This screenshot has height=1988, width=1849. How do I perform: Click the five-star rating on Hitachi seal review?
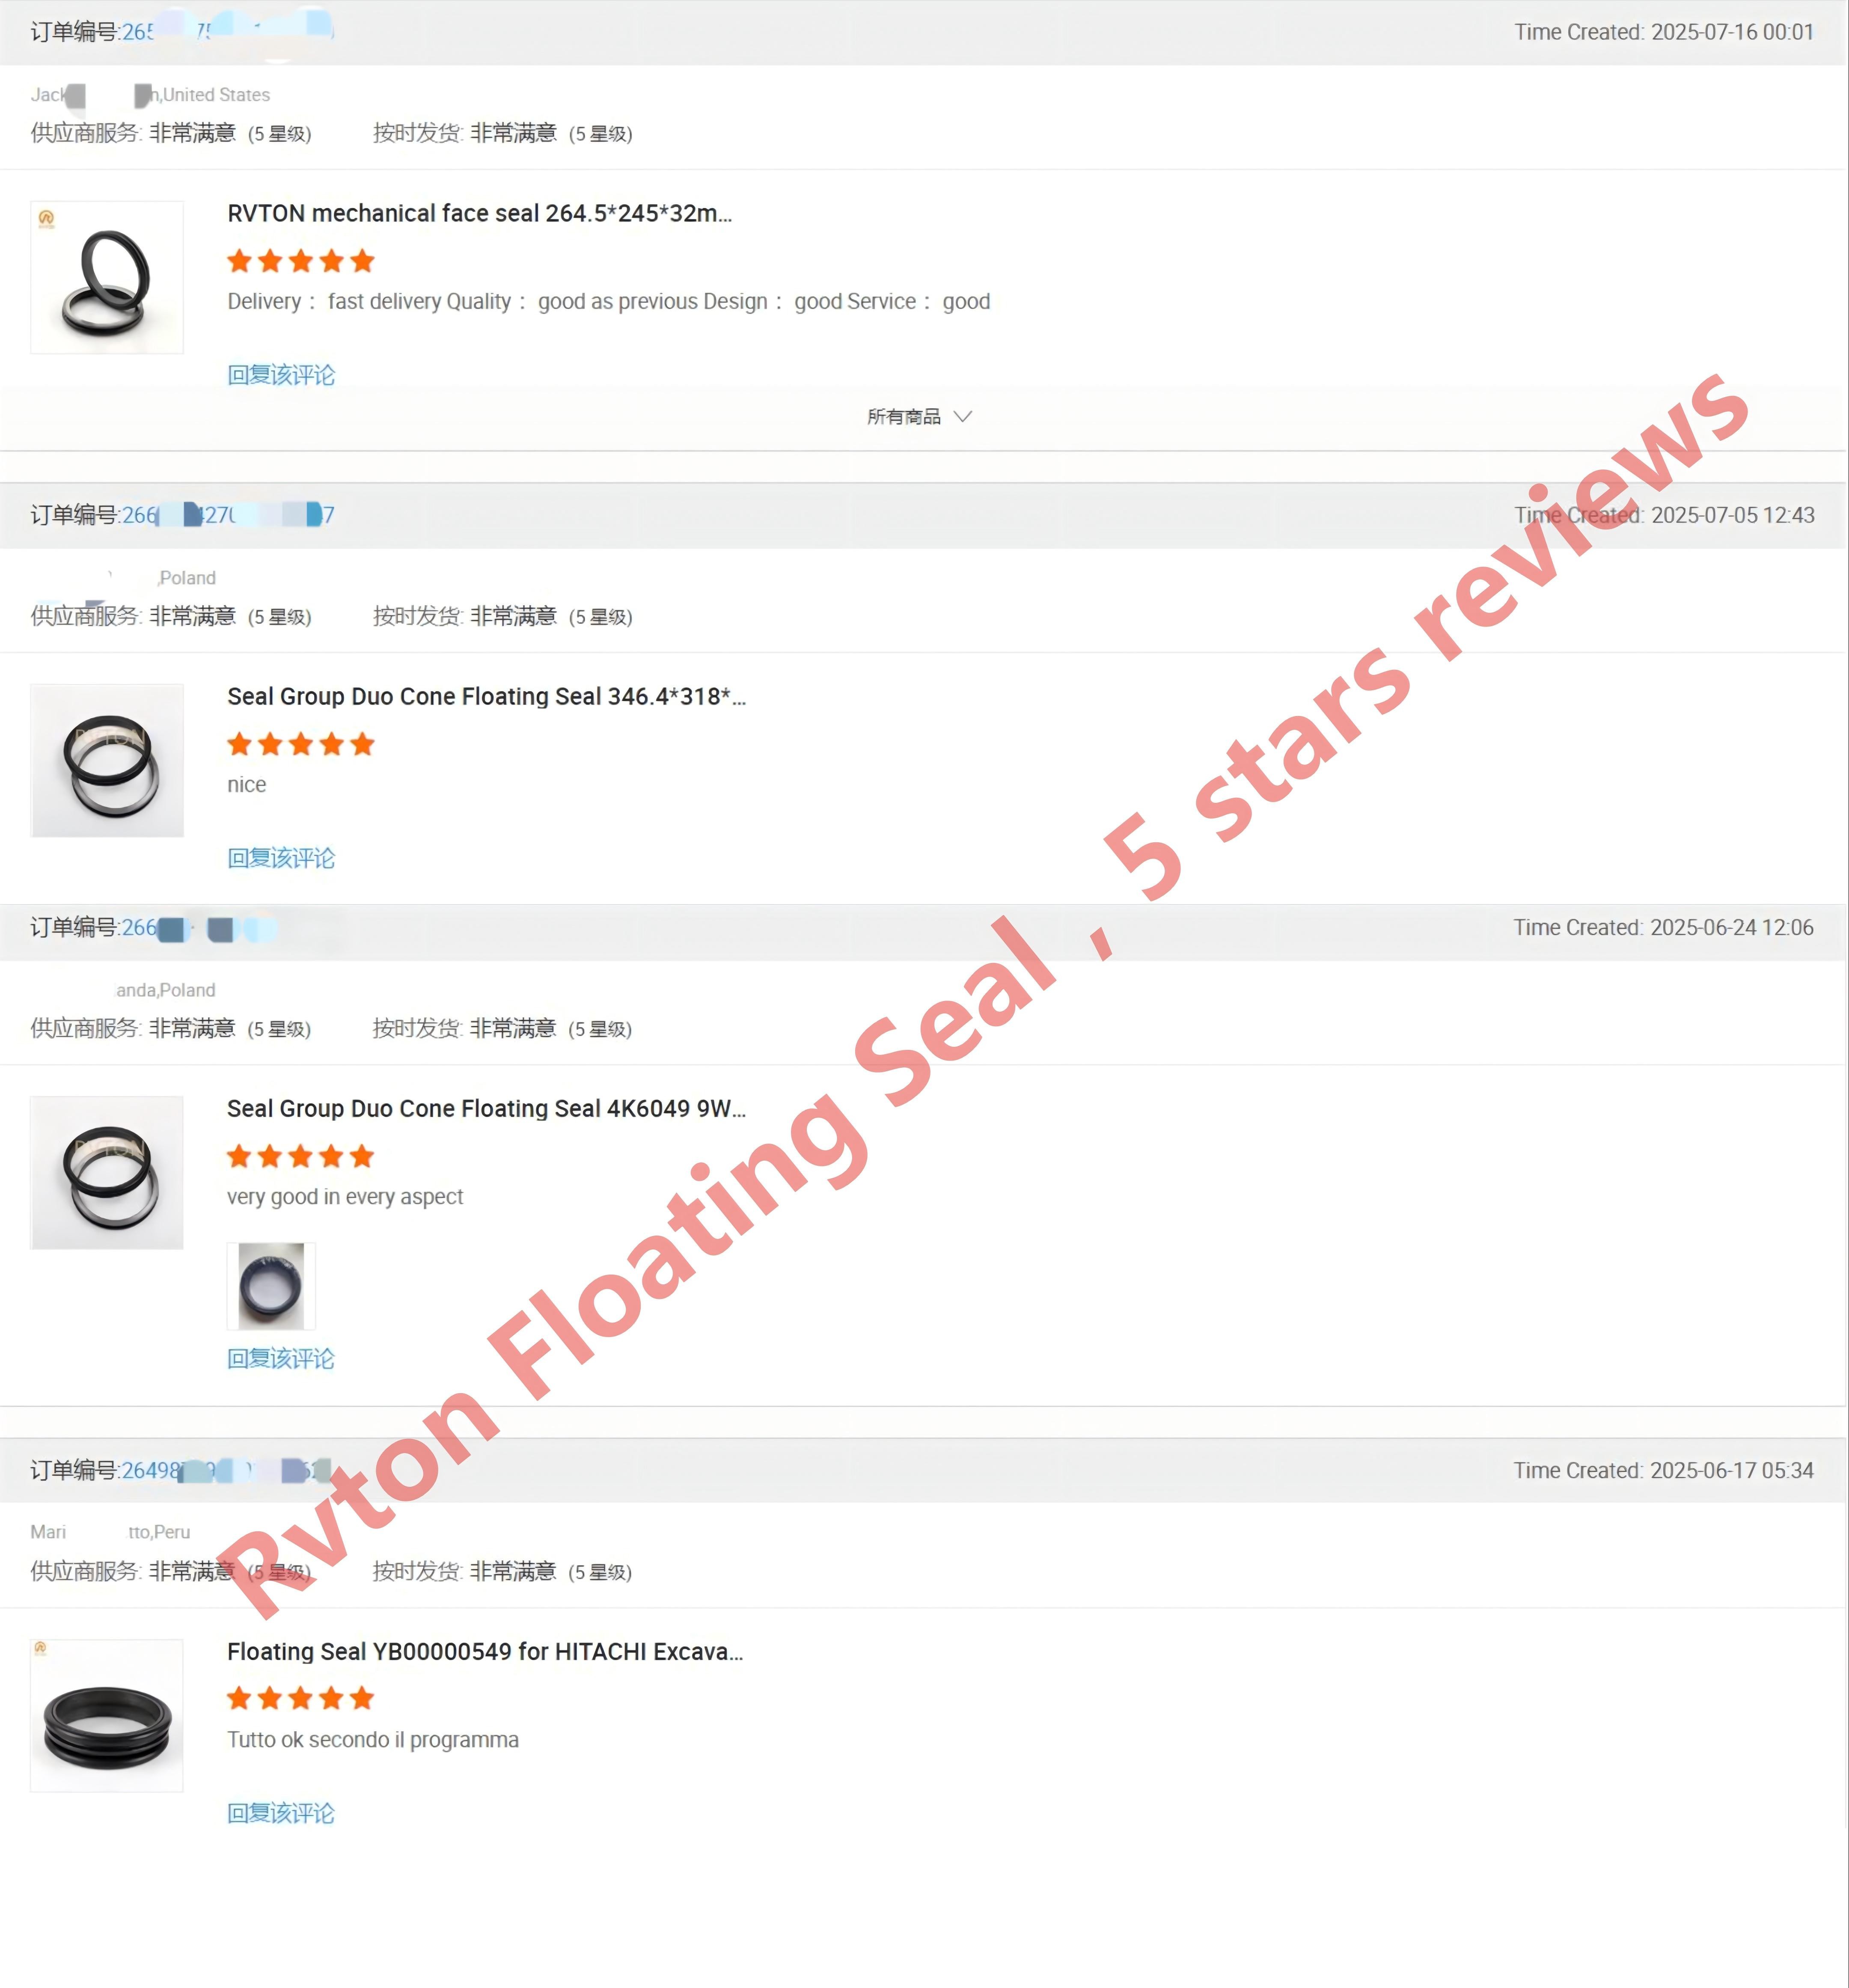point(300,1698)
